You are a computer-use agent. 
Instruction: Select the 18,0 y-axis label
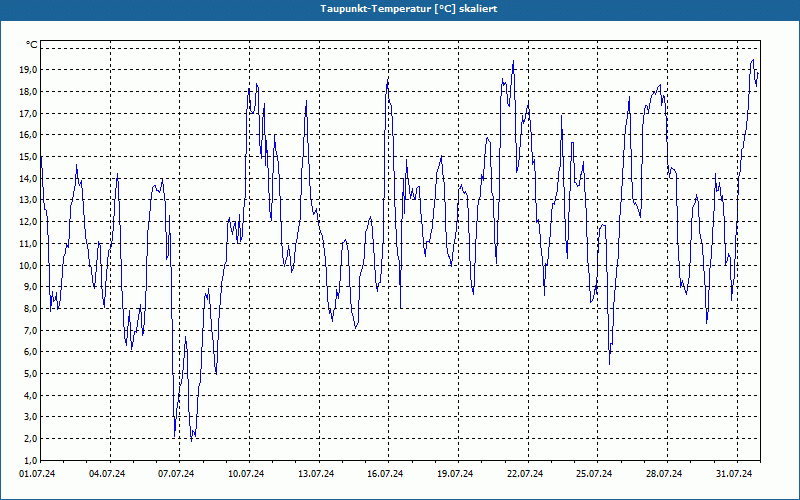(29, 92)
